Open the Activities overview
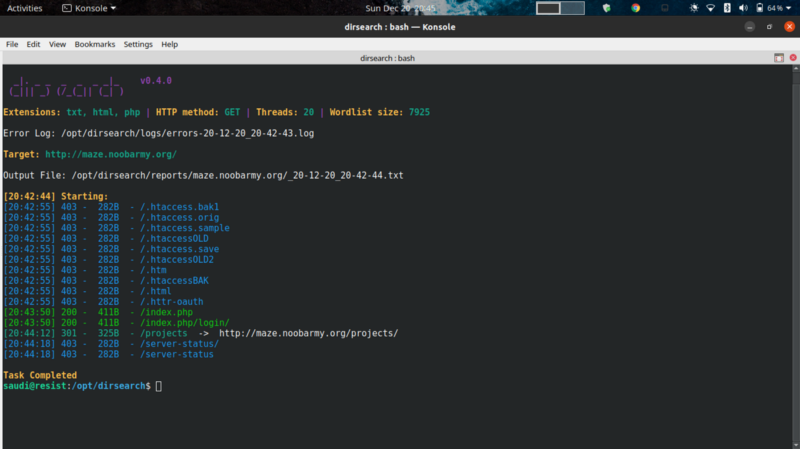The width and height of the screenshot is (800, 449). coord(24,8)
